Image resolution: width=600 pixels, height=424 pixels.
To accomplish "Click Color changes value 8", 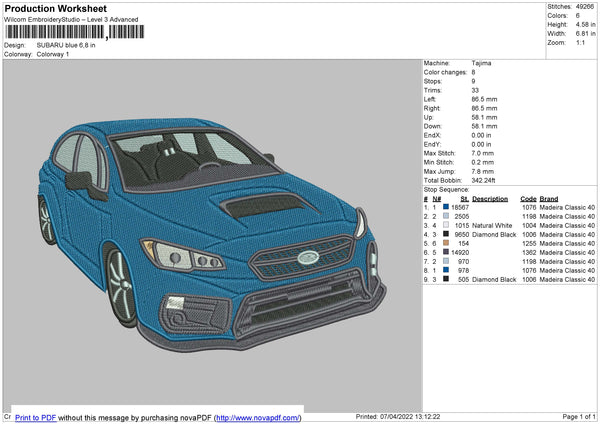I will (x=473, y=72).
